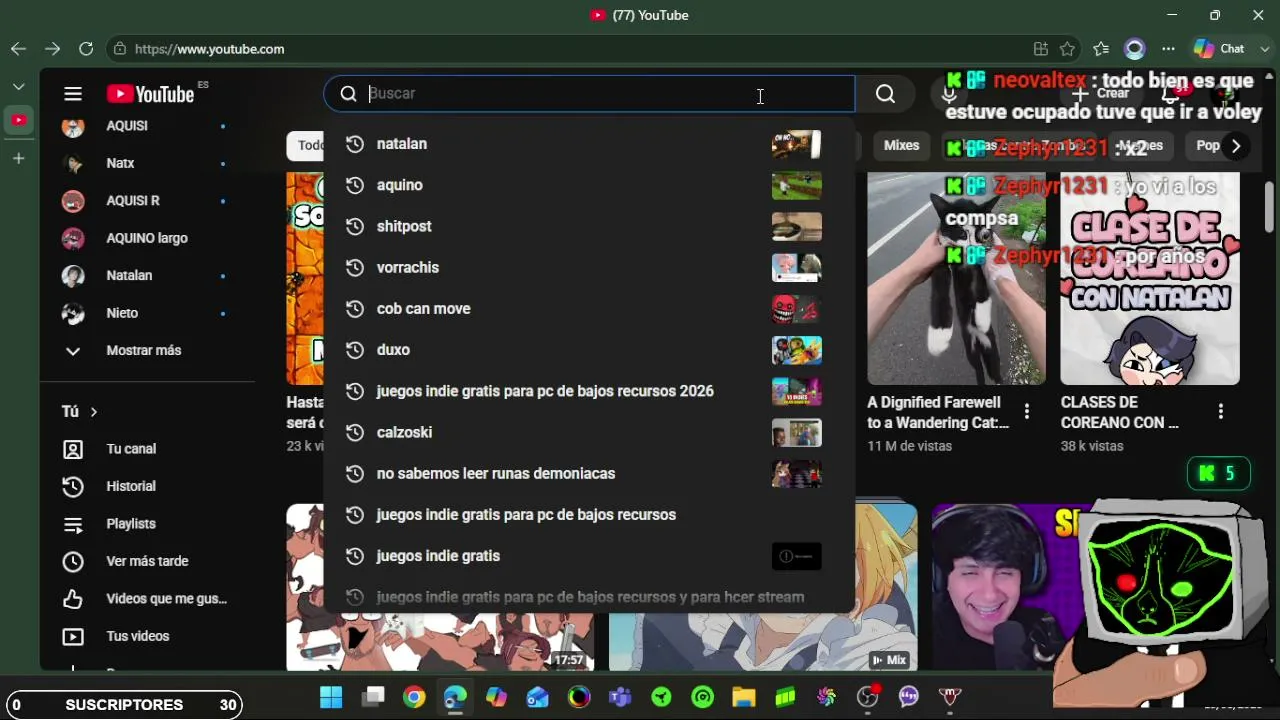
Task: Open the AQUINO largo channel subscription
Action: click(148, 238)
